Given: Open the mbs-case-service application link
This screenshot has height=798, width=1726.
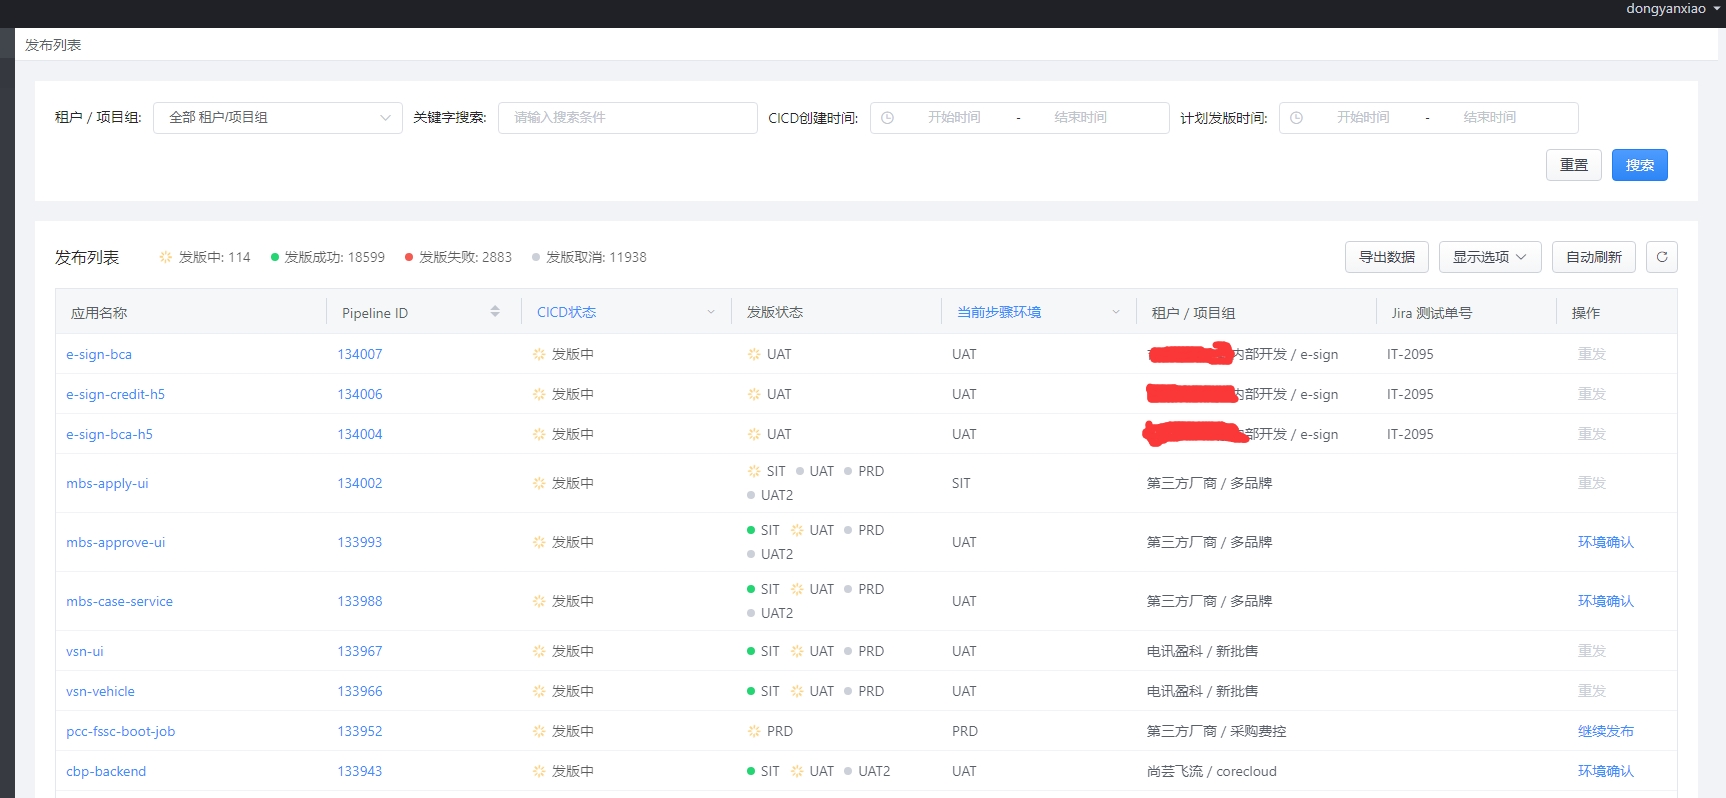Looking at the screenshot, I should [x=119, y=601].
